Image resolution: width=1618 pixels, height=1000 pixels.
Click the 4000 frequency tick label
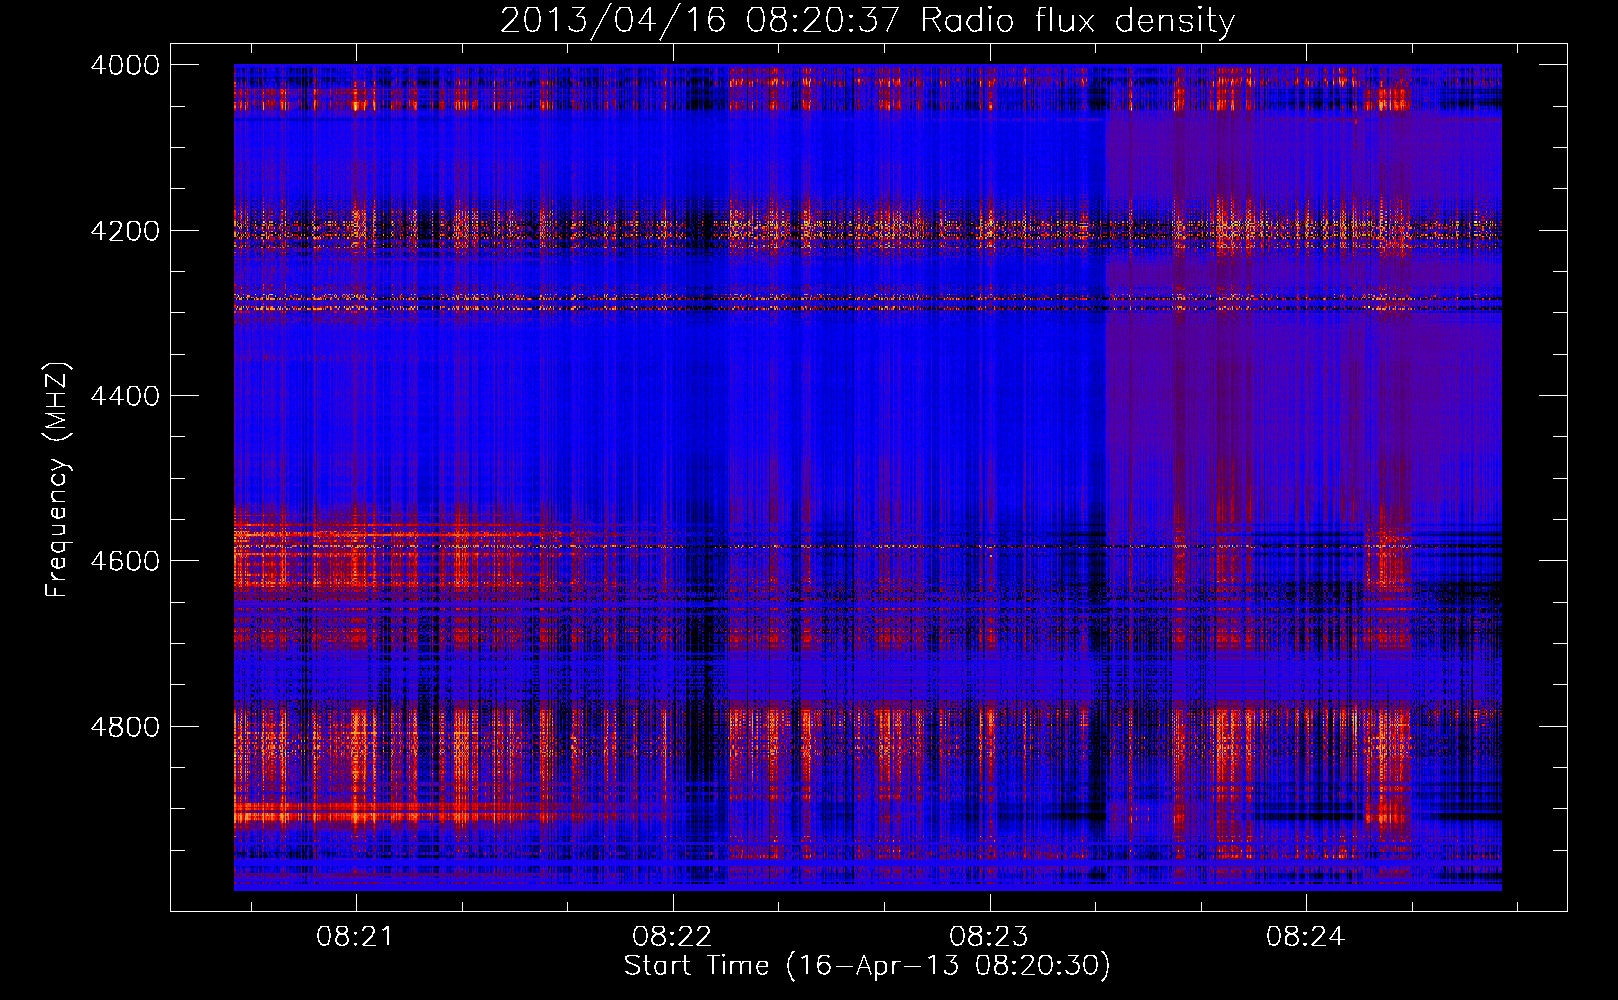click(x=125, y=65)
